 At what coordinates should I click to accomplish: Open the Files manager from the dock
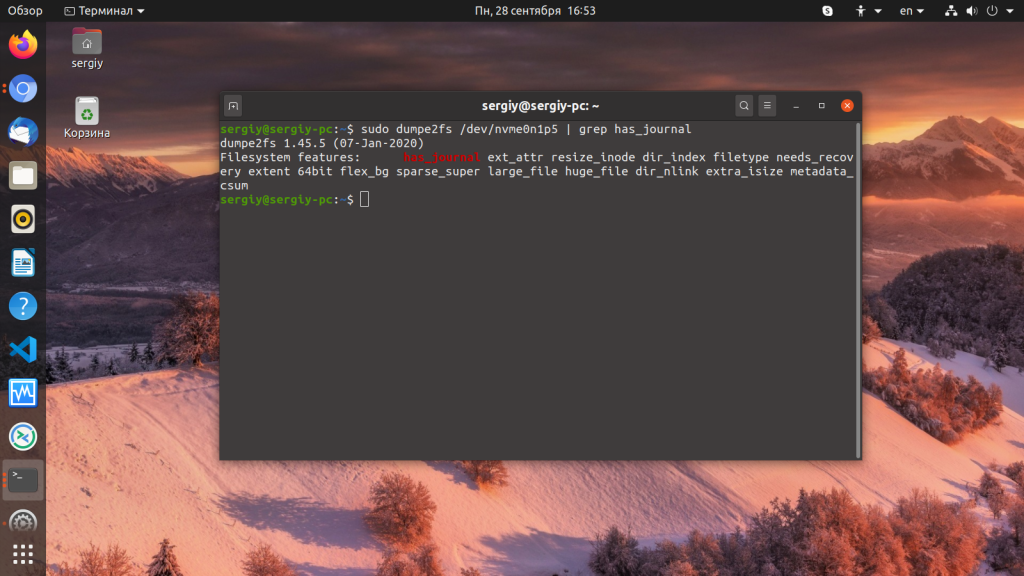[22, 175]
